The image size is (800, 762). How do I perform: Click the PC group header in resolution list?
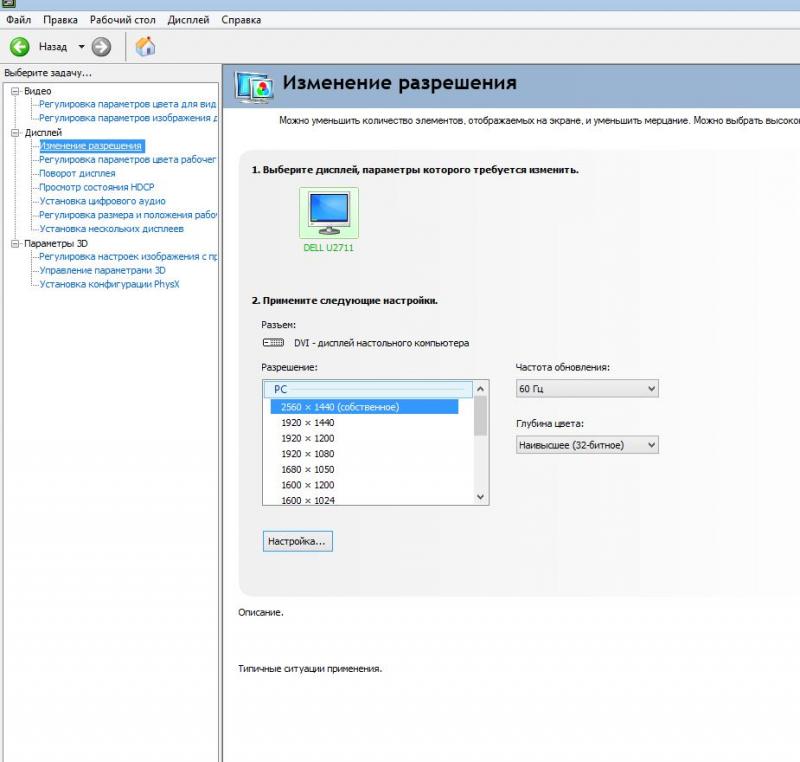[368, 390]
